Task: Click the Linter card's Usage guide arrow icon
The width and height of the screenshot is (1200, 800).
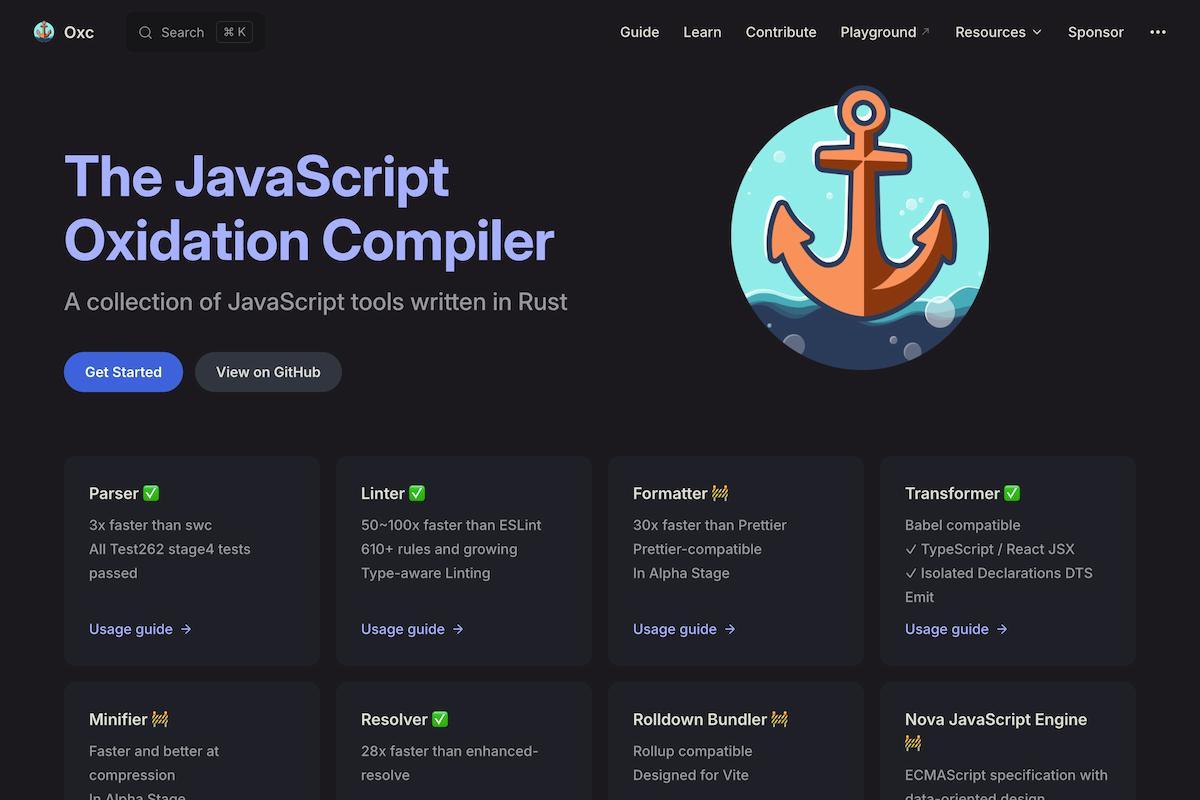Action: pos(458,629)
